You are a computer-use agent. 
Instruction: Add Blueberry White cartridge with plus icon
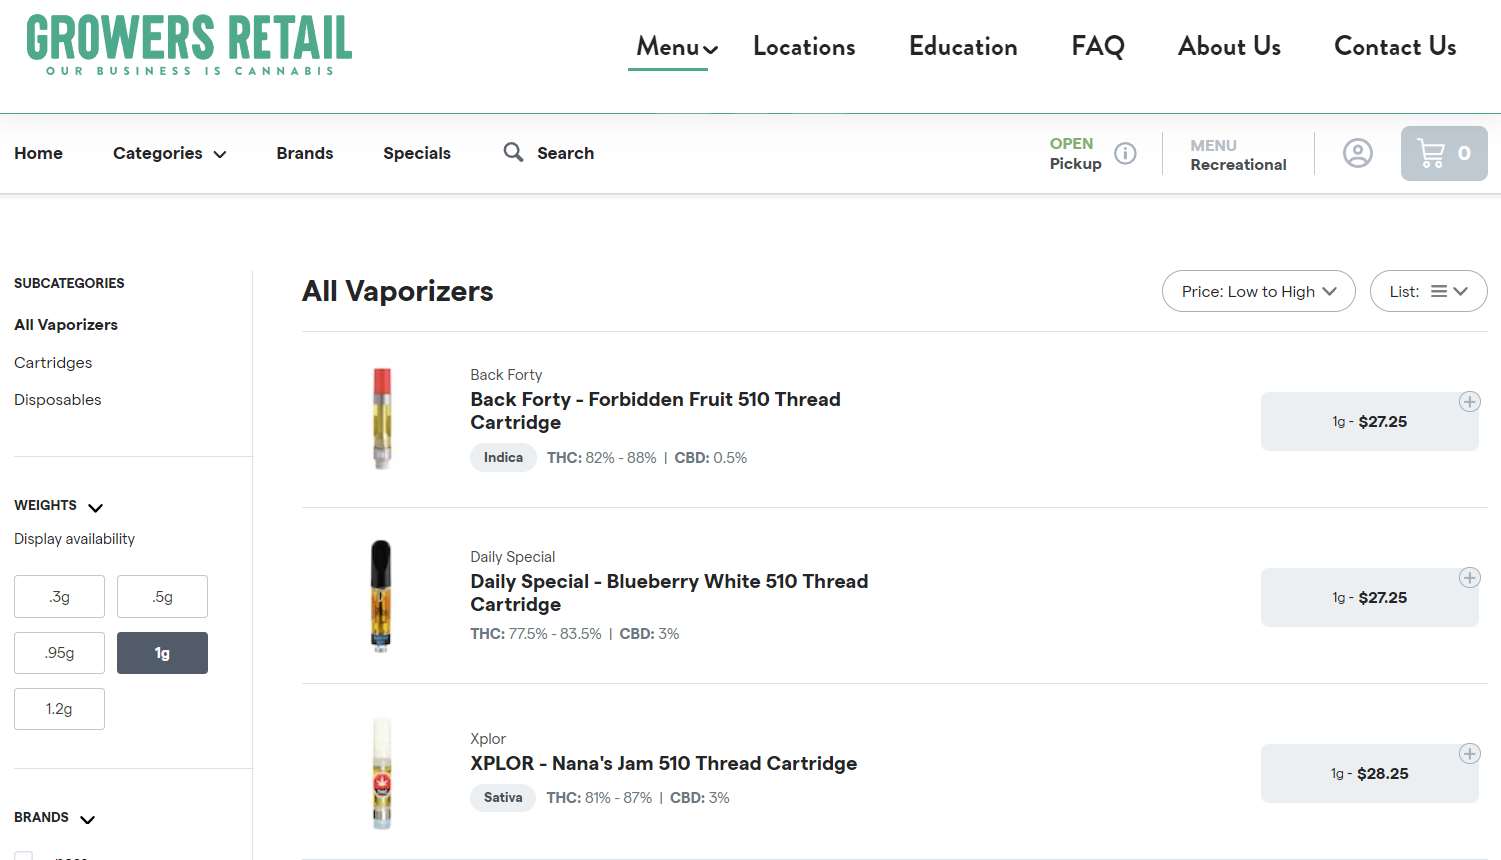click(1469, 578)
